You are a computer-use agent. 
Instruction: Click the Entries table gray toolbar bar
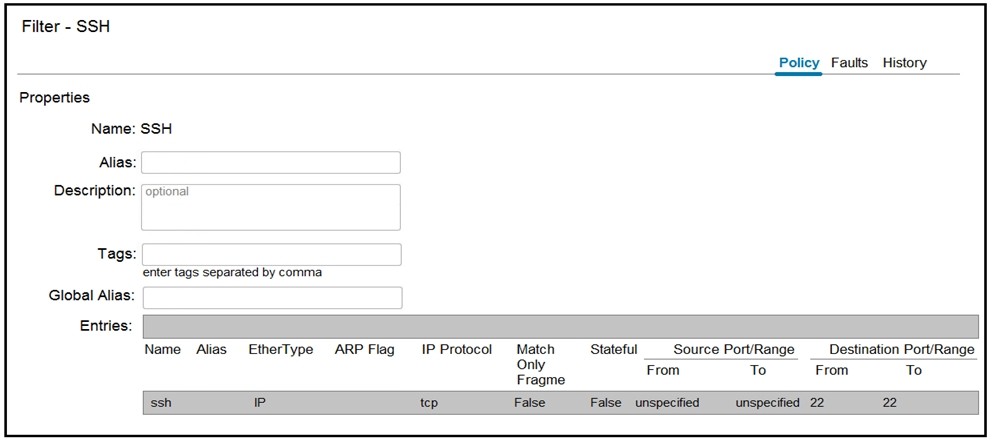coord(561,327)
